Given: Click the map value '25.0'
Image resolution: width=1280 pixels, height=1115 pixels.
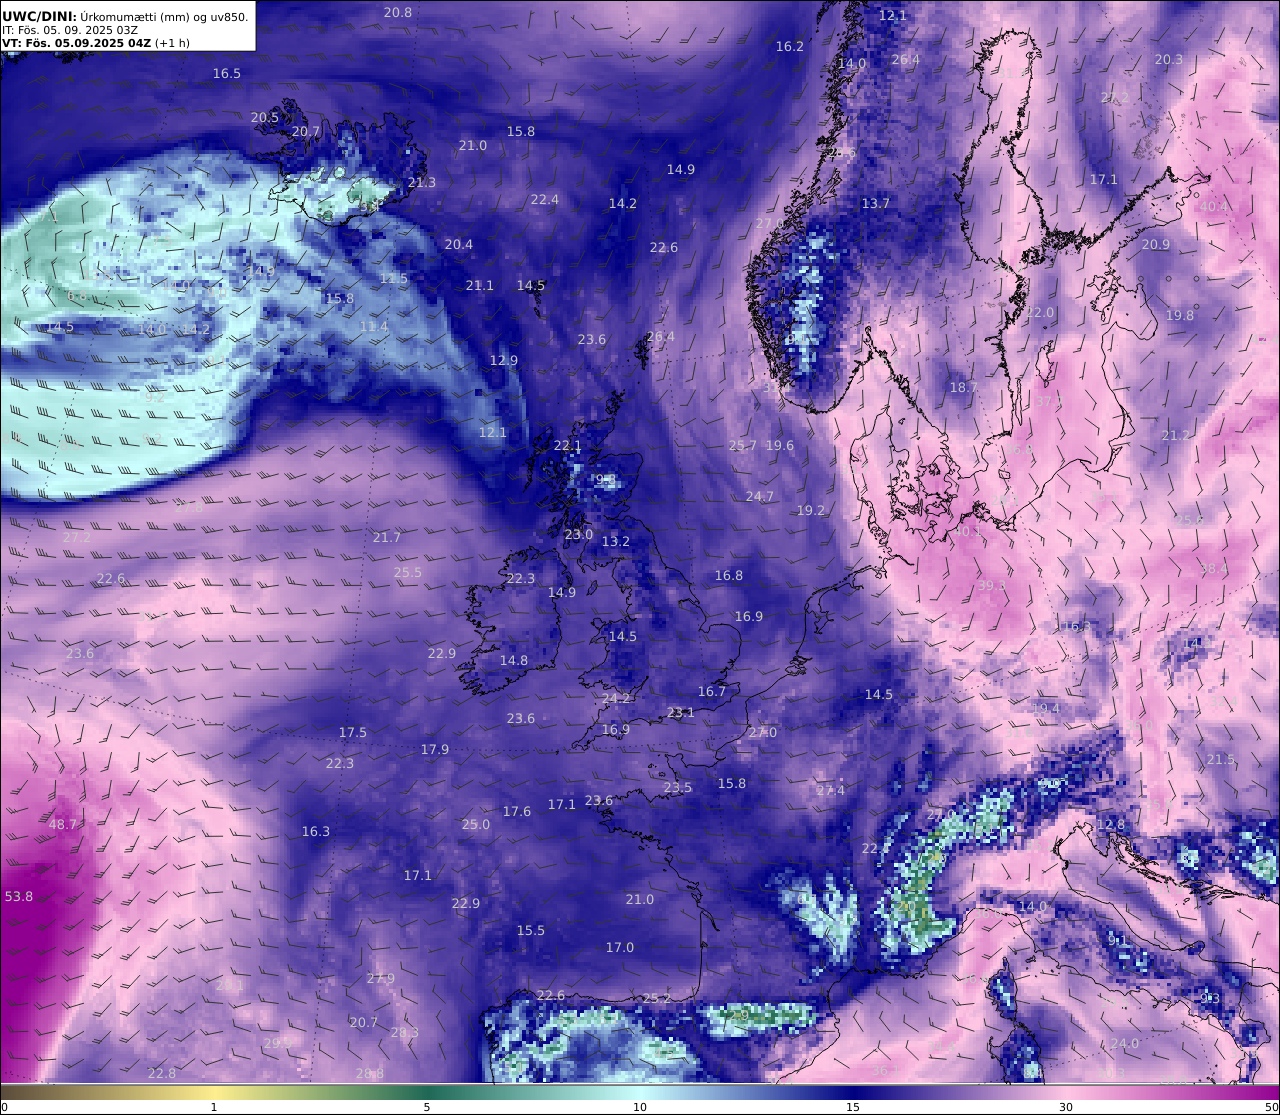Looking at the screenshot, I should coord(476,825).
